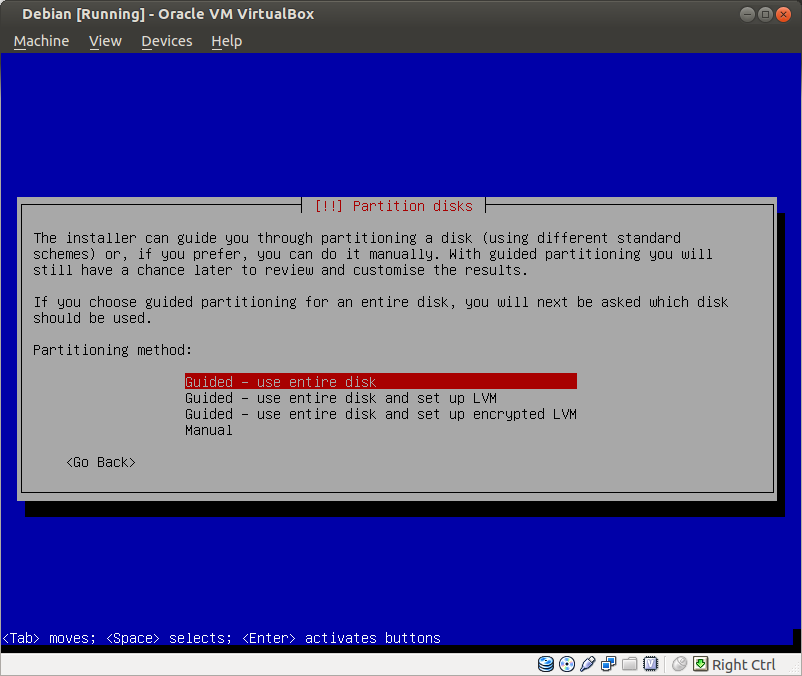Click the virtualization CPU chip indicator

tap(651, 664)
